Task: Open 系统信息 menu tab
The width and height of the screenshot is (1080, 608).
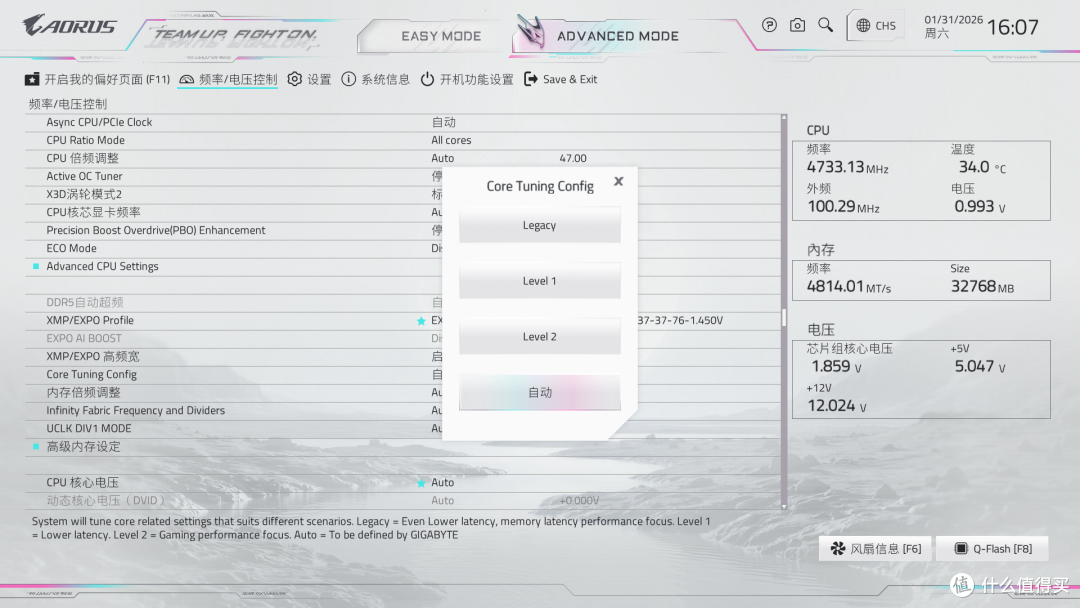Action: click(x=375, y=79)
